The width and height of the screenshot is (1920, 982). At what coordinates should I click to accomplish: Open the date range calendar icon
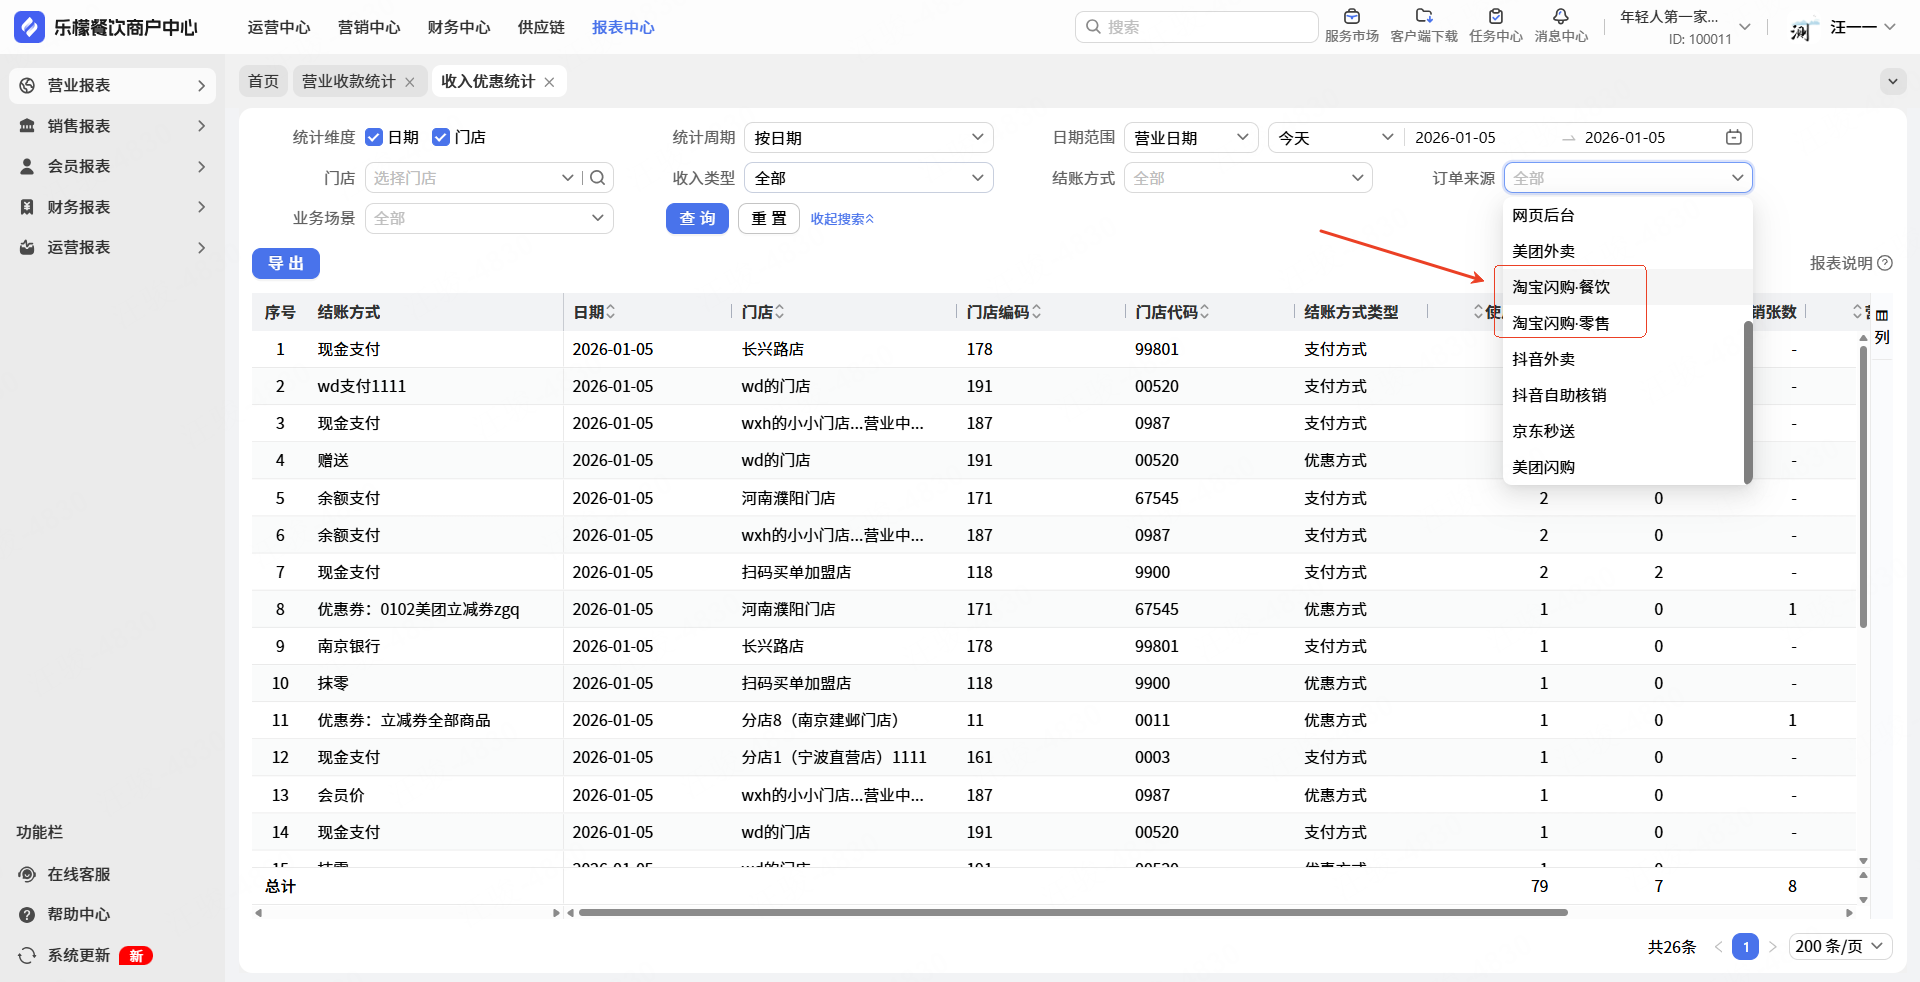[1734, 138]
